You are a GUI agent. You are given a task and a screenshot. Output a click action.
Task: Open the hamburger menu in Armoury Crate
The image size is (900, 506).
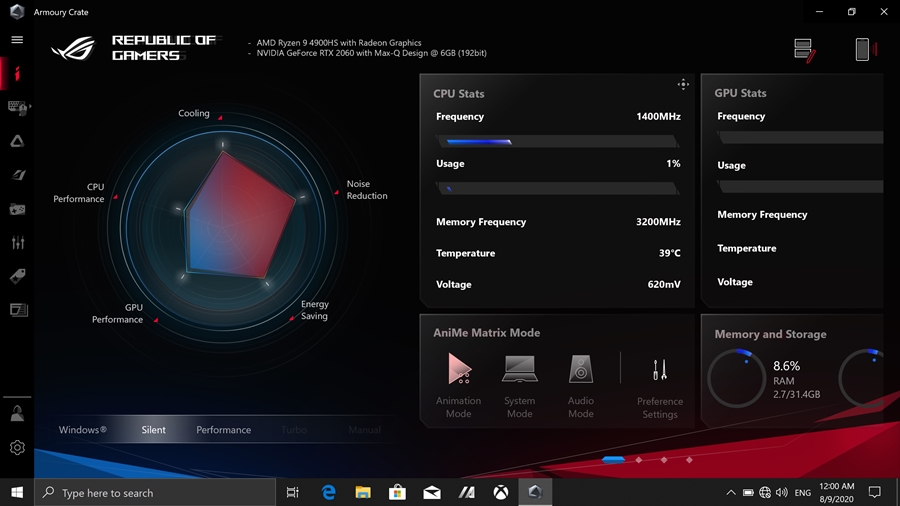click(x=17, y=40)
